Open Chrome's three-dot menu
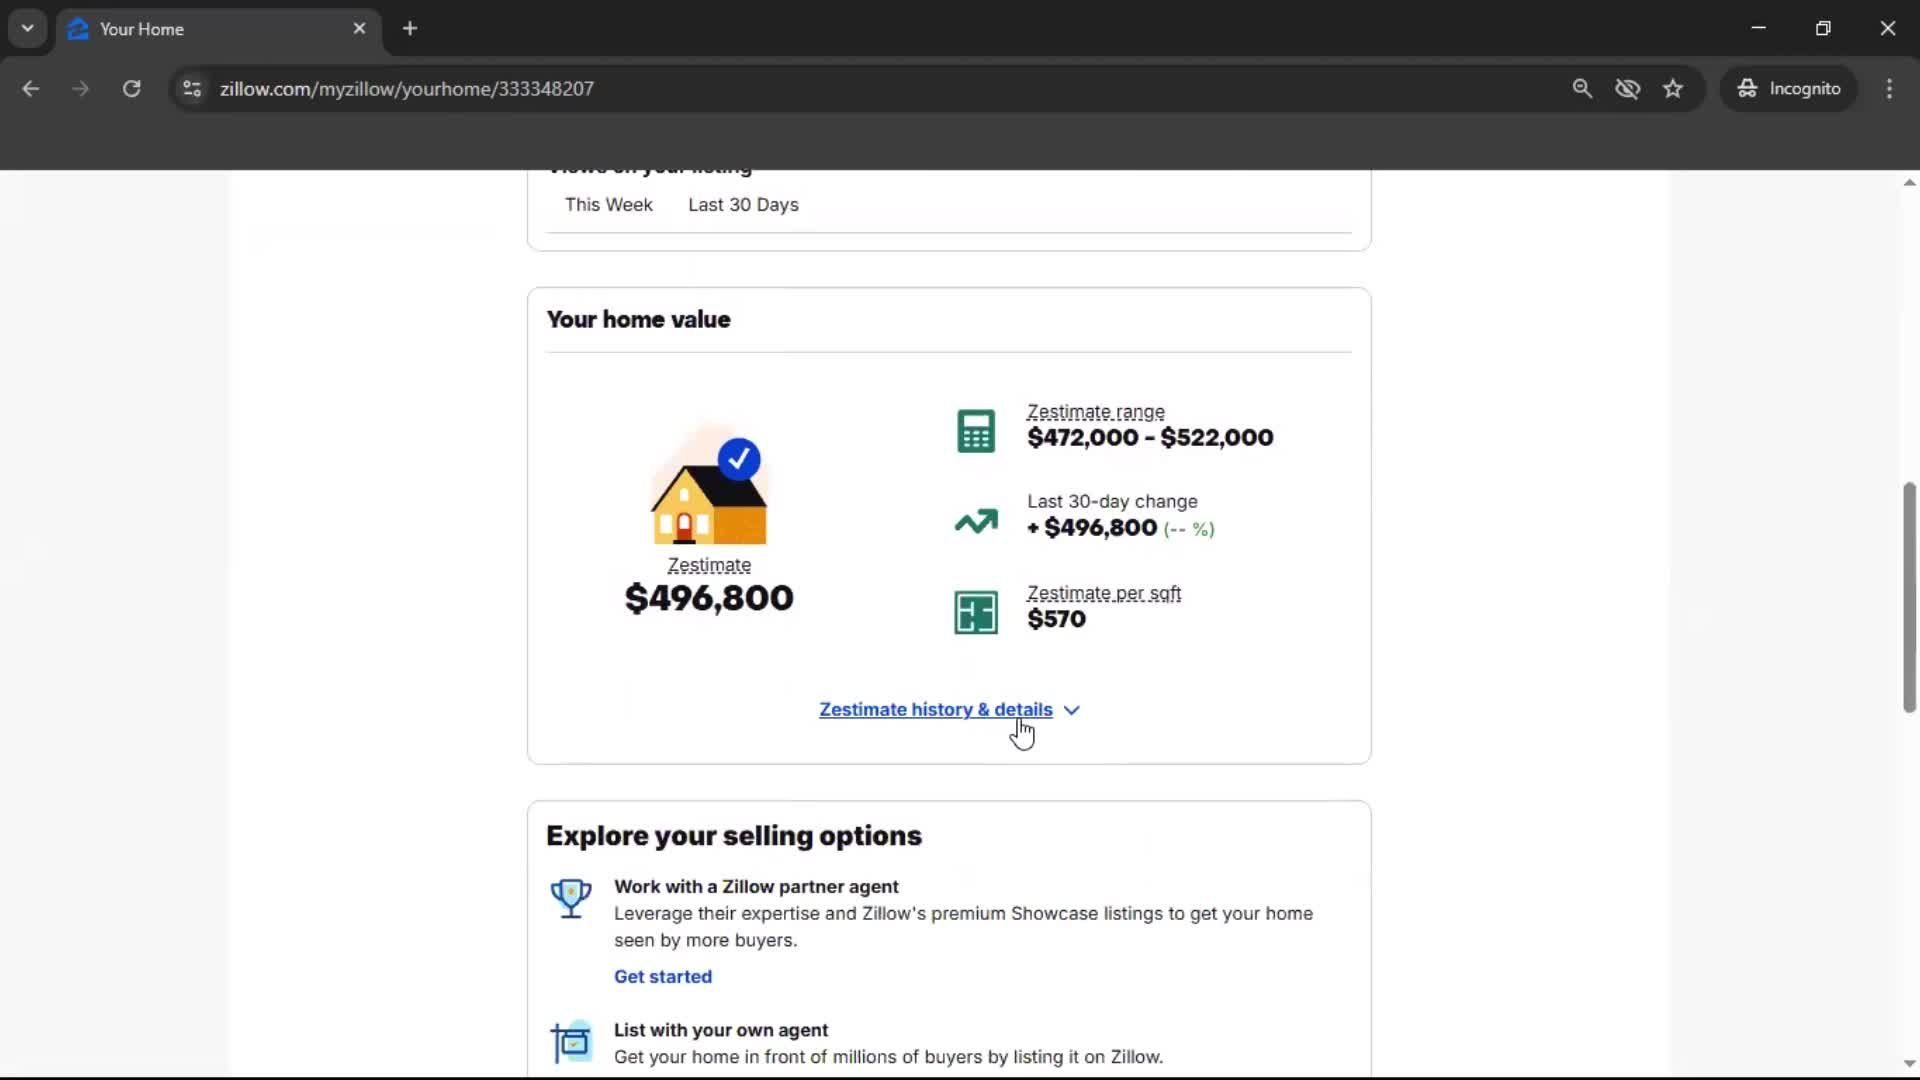The width and height of the screenshot is (1920, 1080). [1889, 88]
